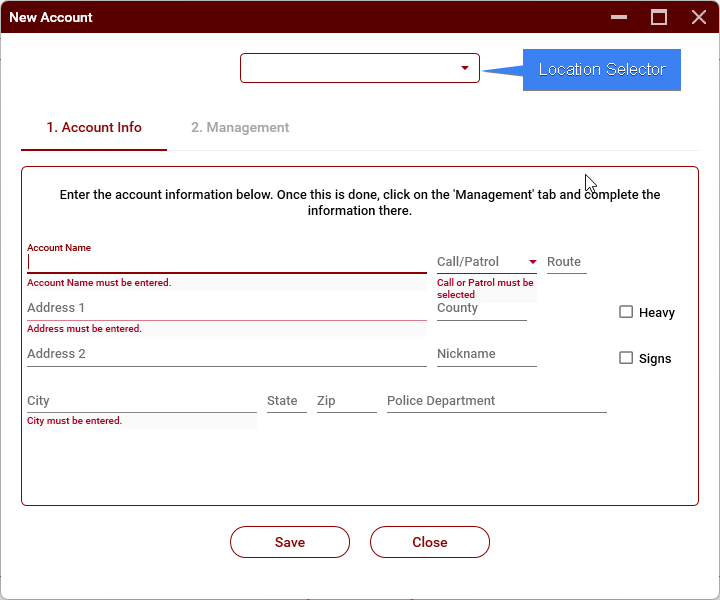Enable the Heavy checkbox
Viewport: 720px width, 600px height.
coord(626,312)
